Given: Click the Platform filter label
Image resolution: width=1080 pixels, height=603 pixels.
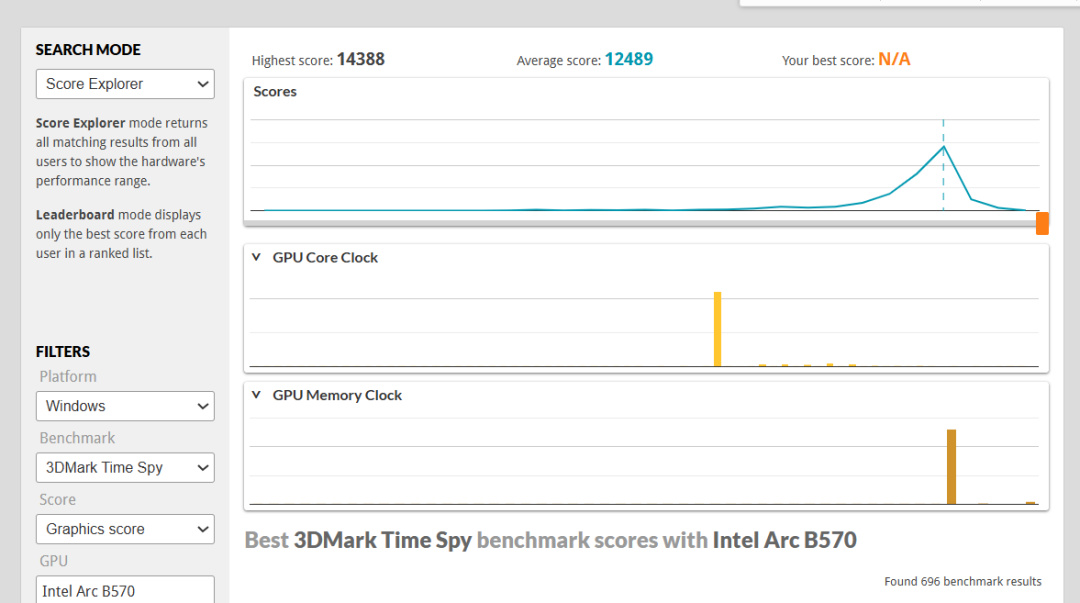Looking at the screenshot, I should 68,376.
